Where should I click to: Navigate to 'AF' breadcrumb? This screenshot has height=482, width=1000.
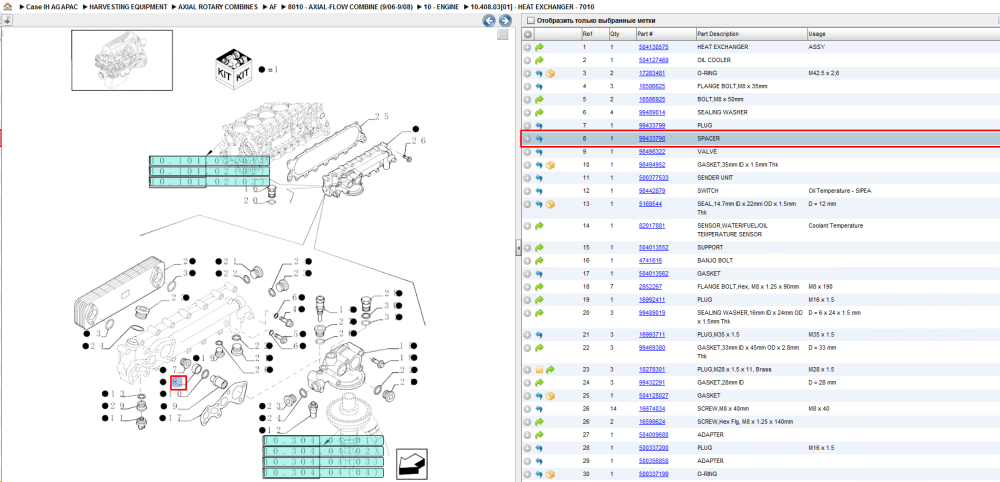(x=275, y=6)
